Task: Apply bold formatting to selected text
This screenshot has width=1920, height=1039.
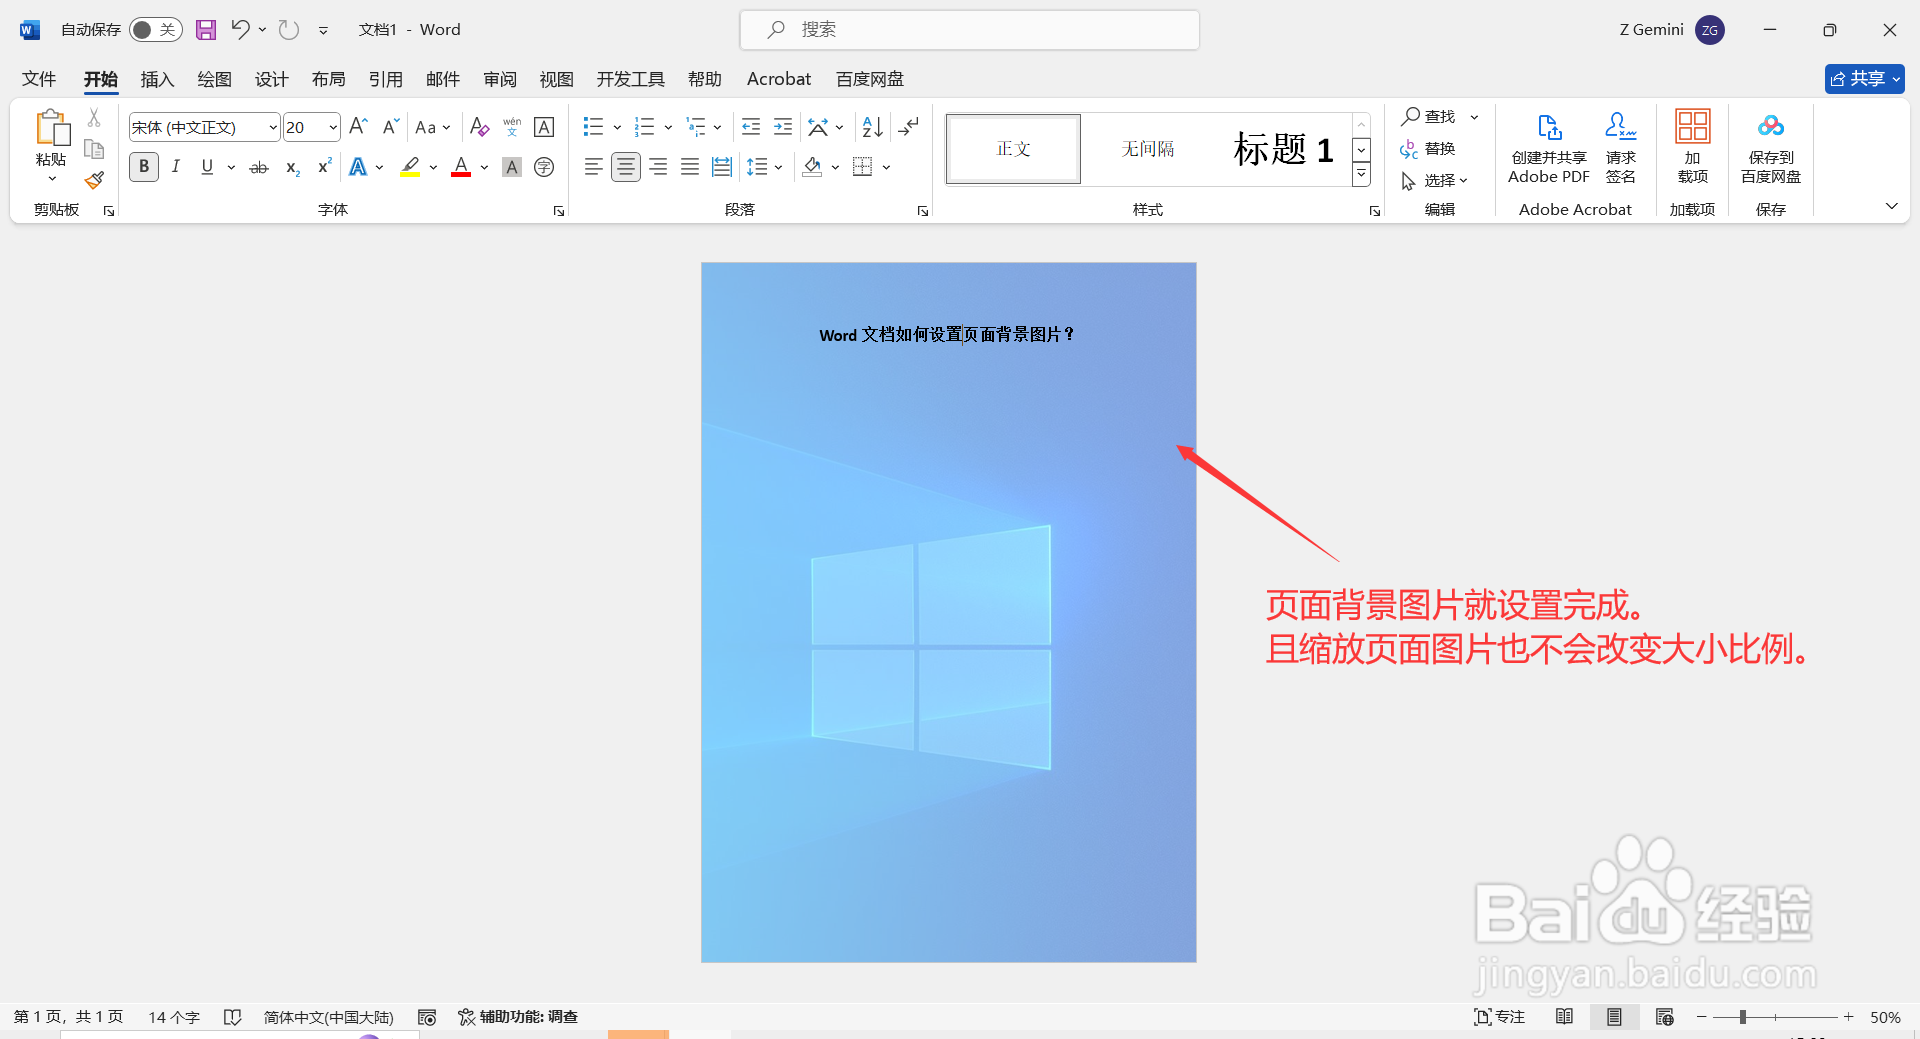Action: click(143, 167)
